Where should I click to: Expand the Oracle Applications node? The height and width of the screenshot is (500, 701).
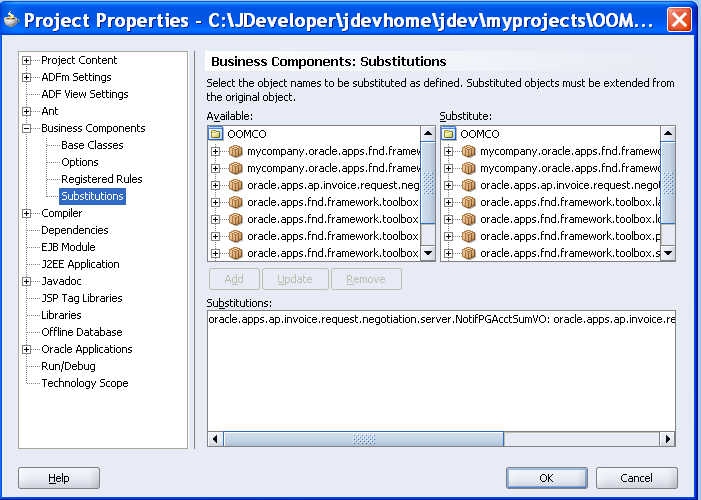tap(26, 349)
